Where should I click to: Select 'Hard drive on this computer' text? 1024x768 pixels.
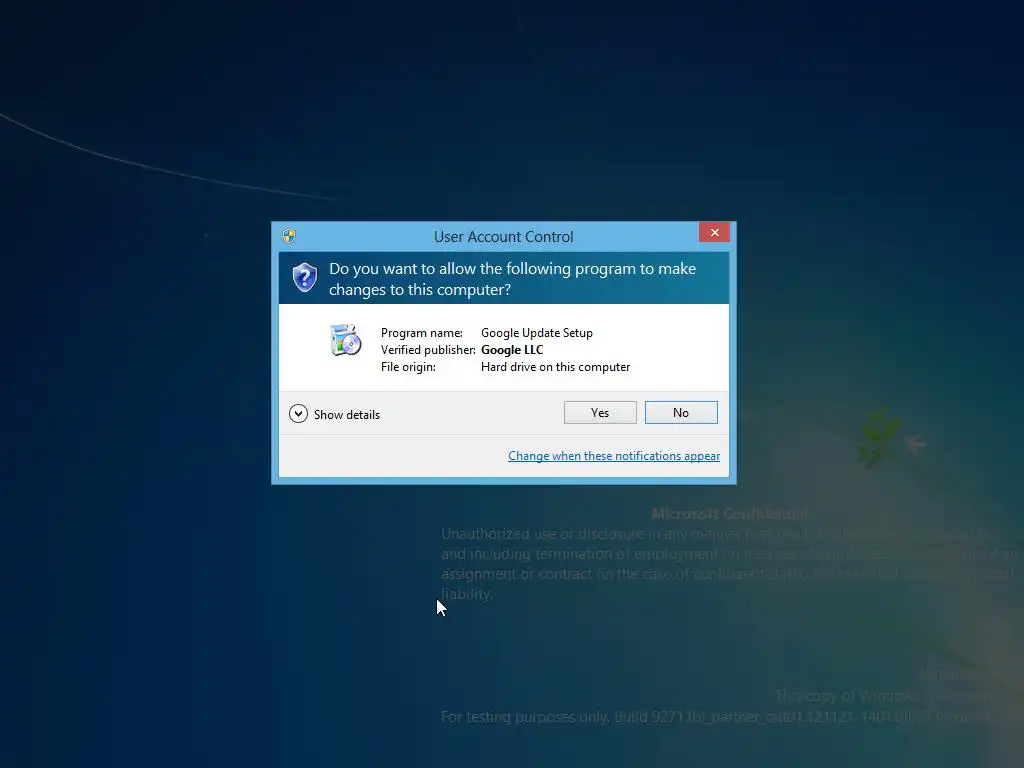[556, 367]
